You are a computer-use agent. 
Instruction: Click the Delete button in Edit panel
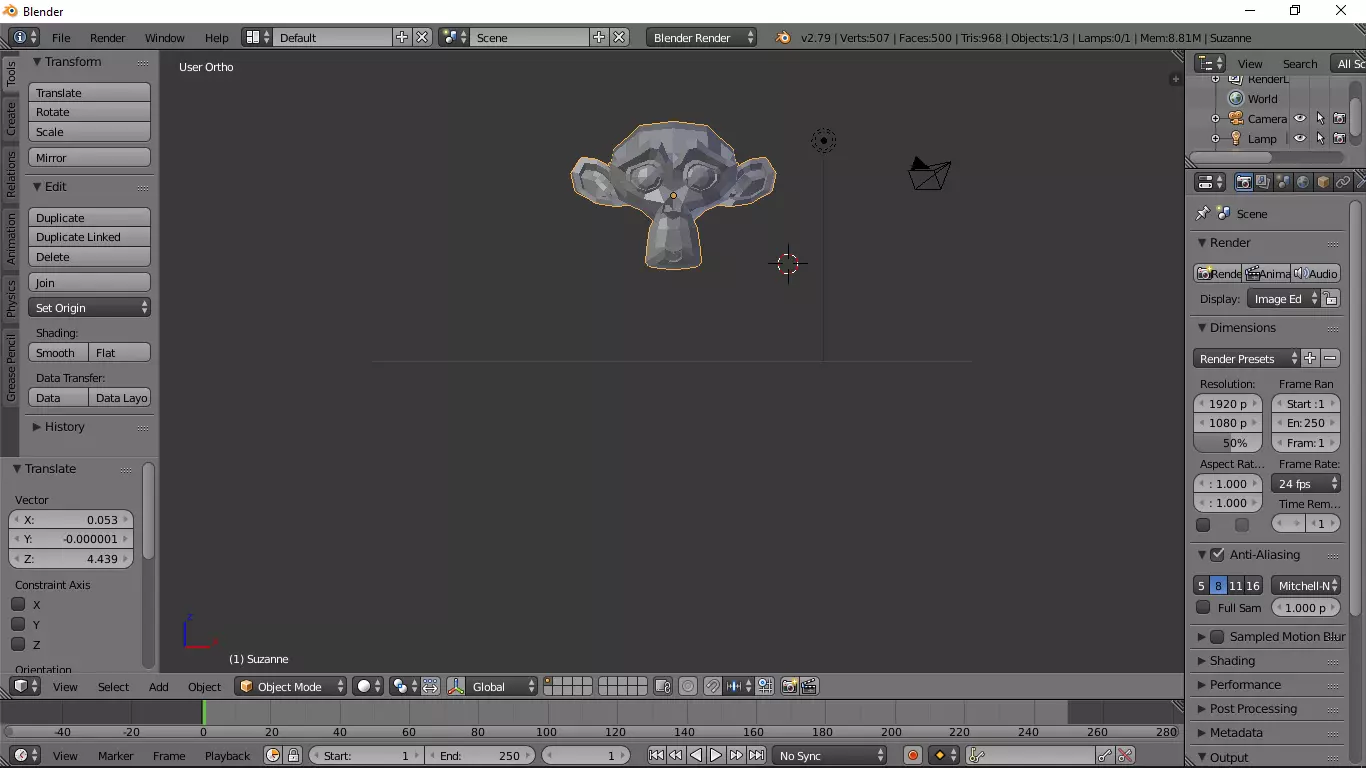(89, 257)
